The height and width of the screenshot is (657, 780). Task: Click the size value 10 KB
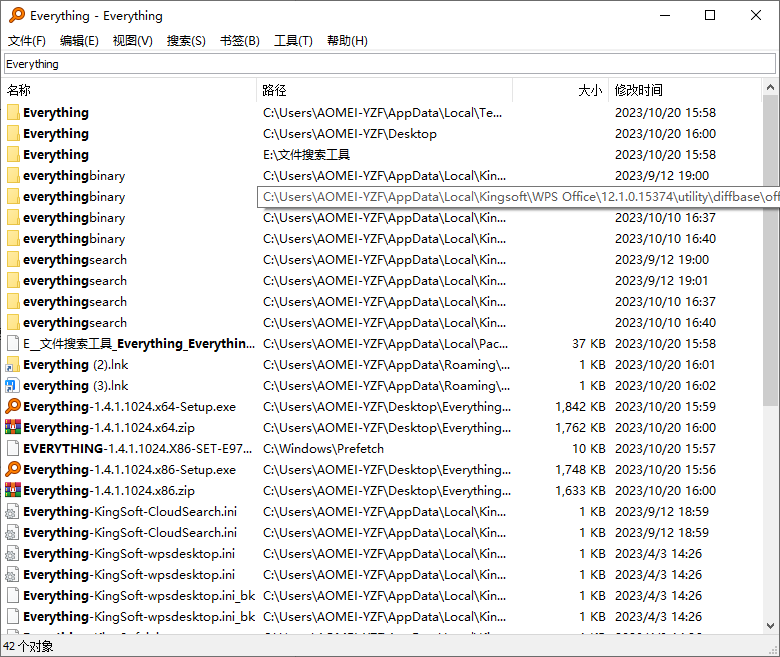(589, 449)
